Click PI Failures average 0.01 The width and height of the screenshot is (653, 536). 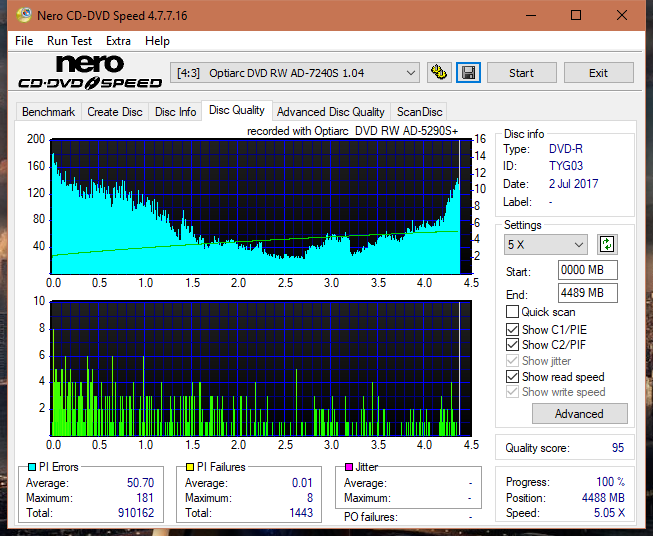[302, 483]
